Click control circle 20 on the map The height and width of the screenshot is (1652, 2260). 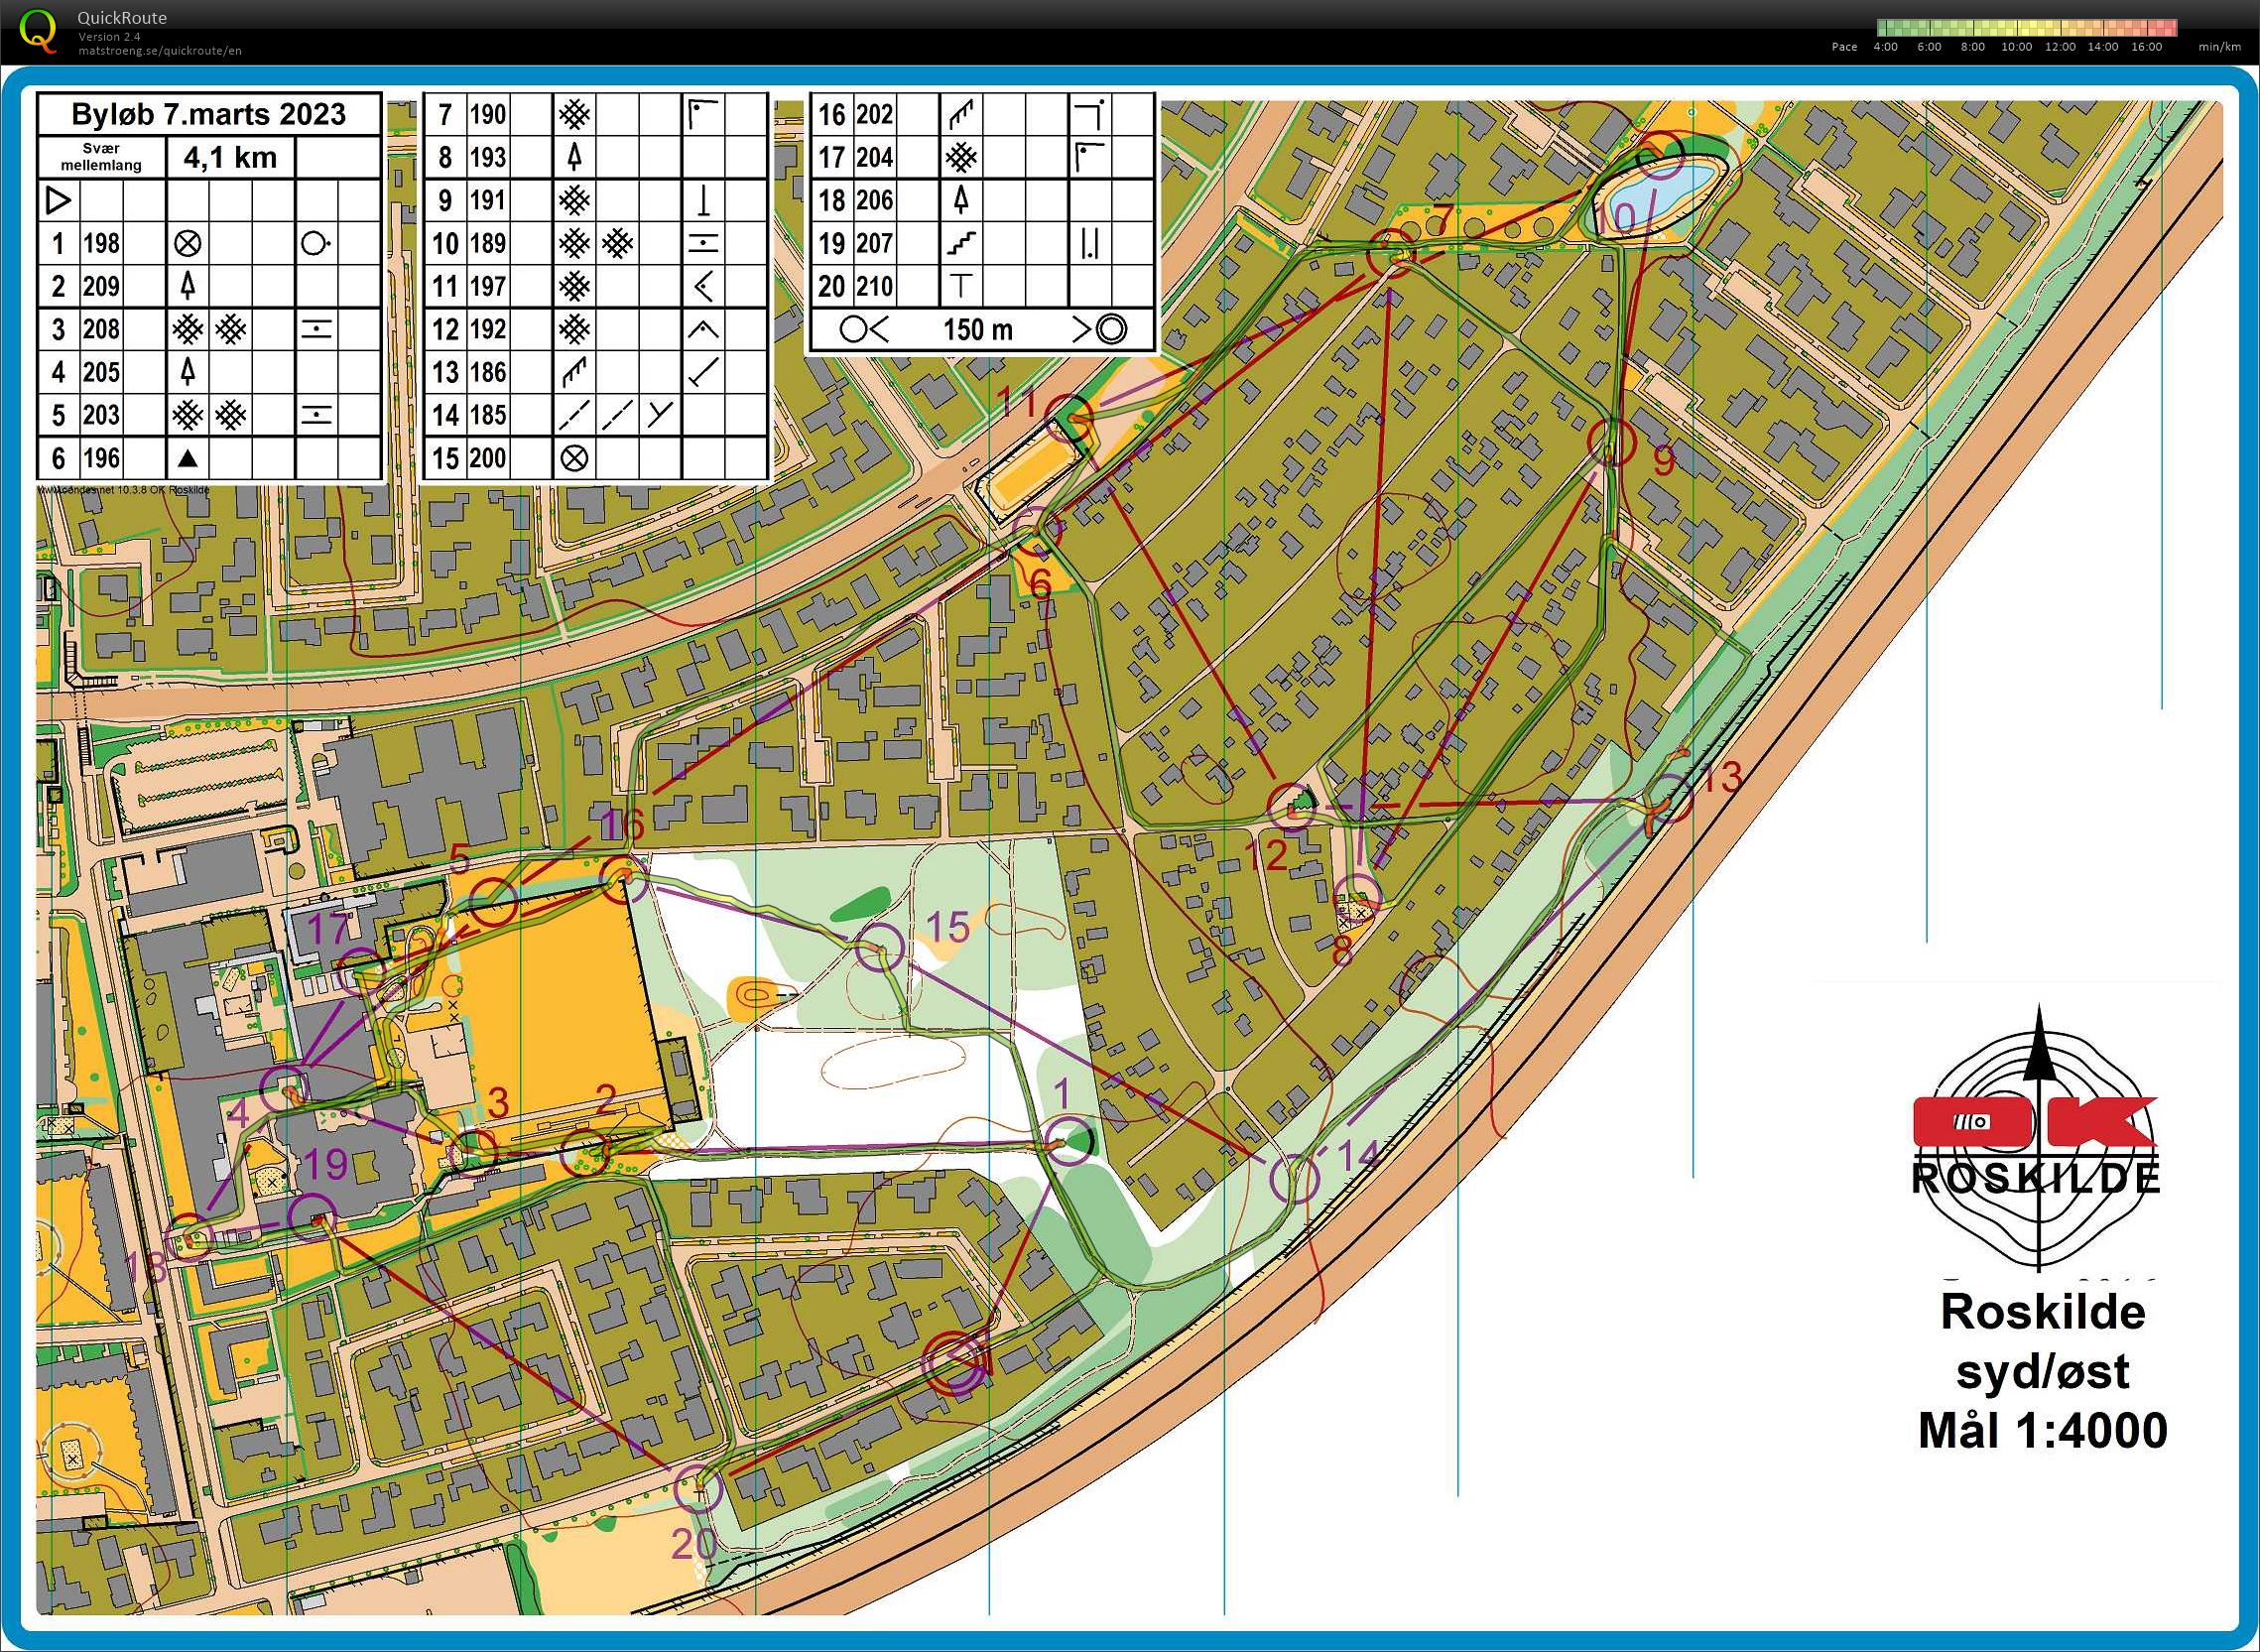click(x=698, y=1488)
